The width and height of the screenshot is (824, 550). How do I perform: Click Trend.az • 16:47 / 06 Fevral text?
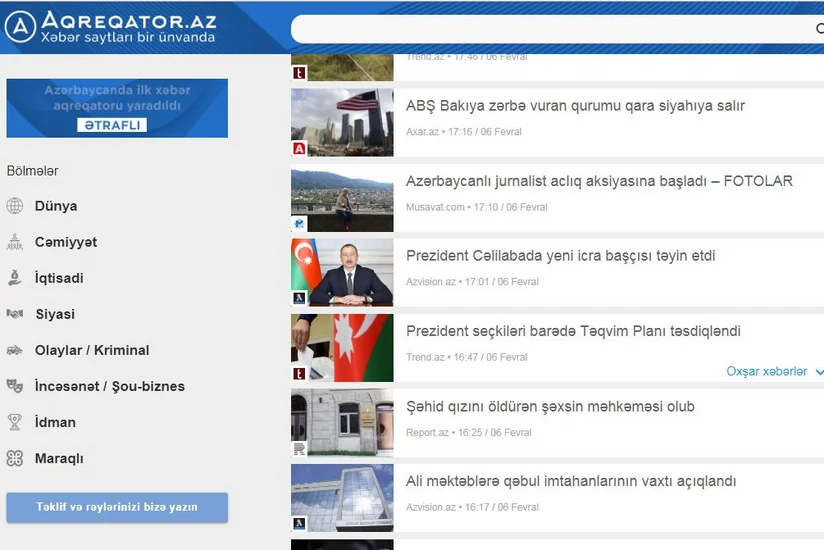[467, 357]
